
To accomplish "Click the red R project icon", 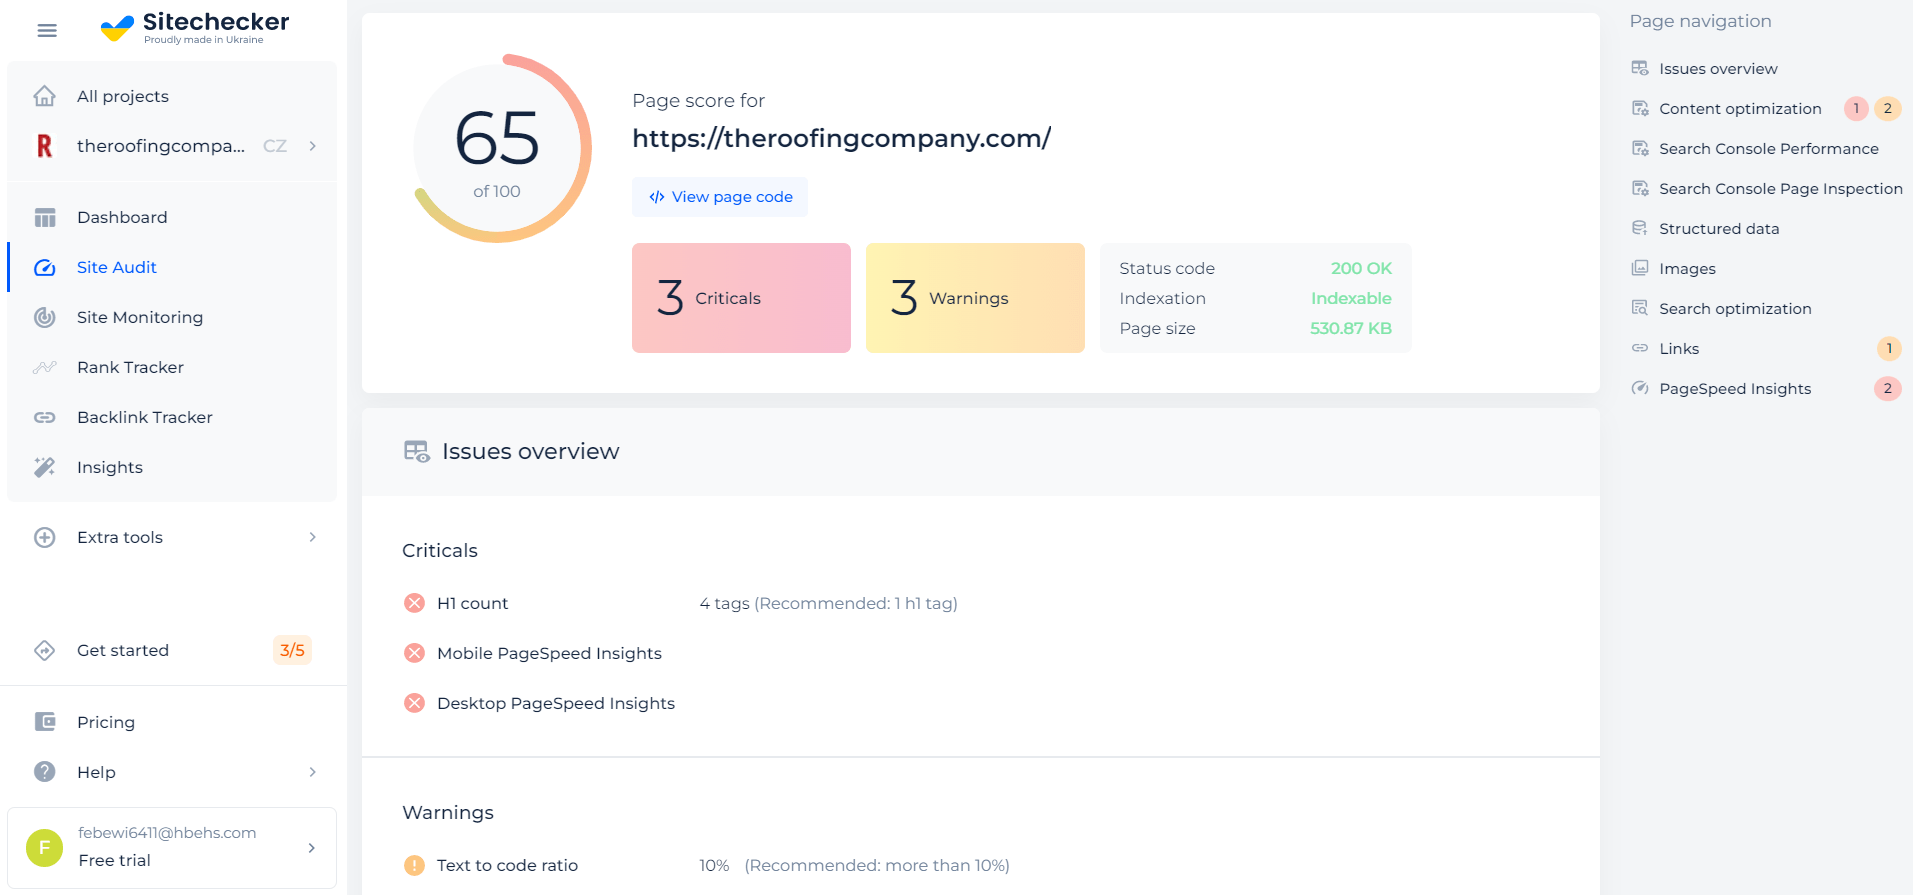I will [x=45, y=146].
